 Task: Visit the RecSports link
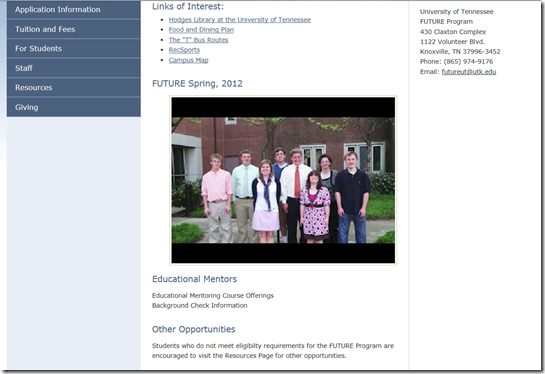tap(184, 50)
